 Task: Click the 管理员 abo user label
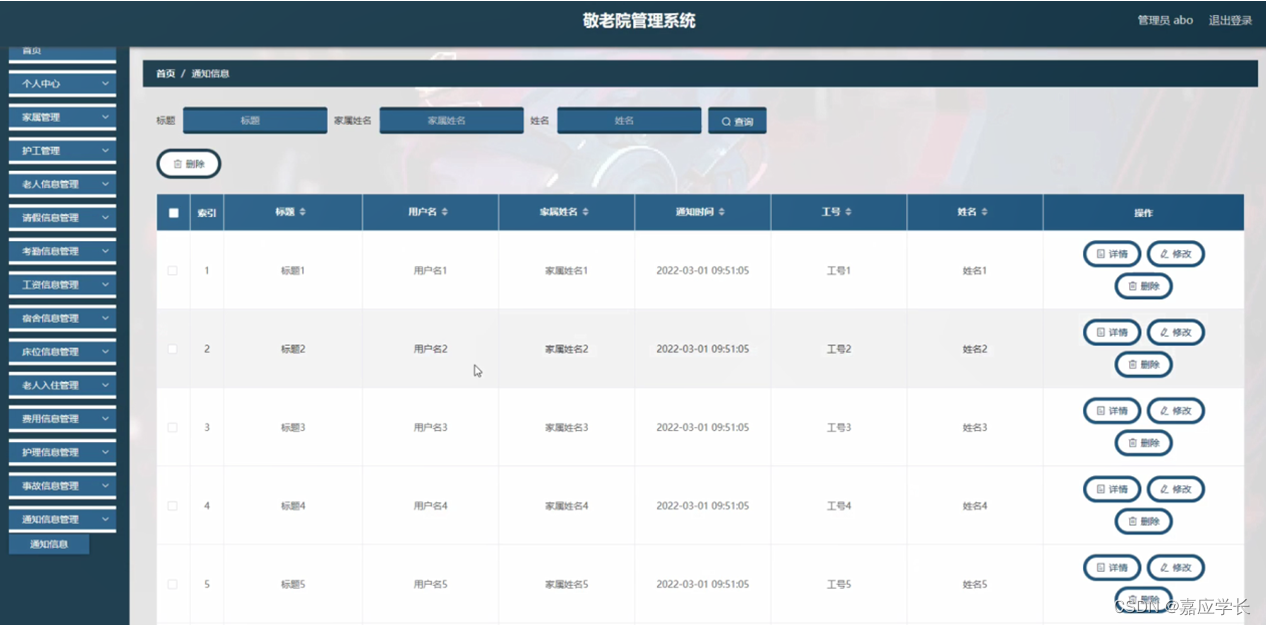[1165, 20]
